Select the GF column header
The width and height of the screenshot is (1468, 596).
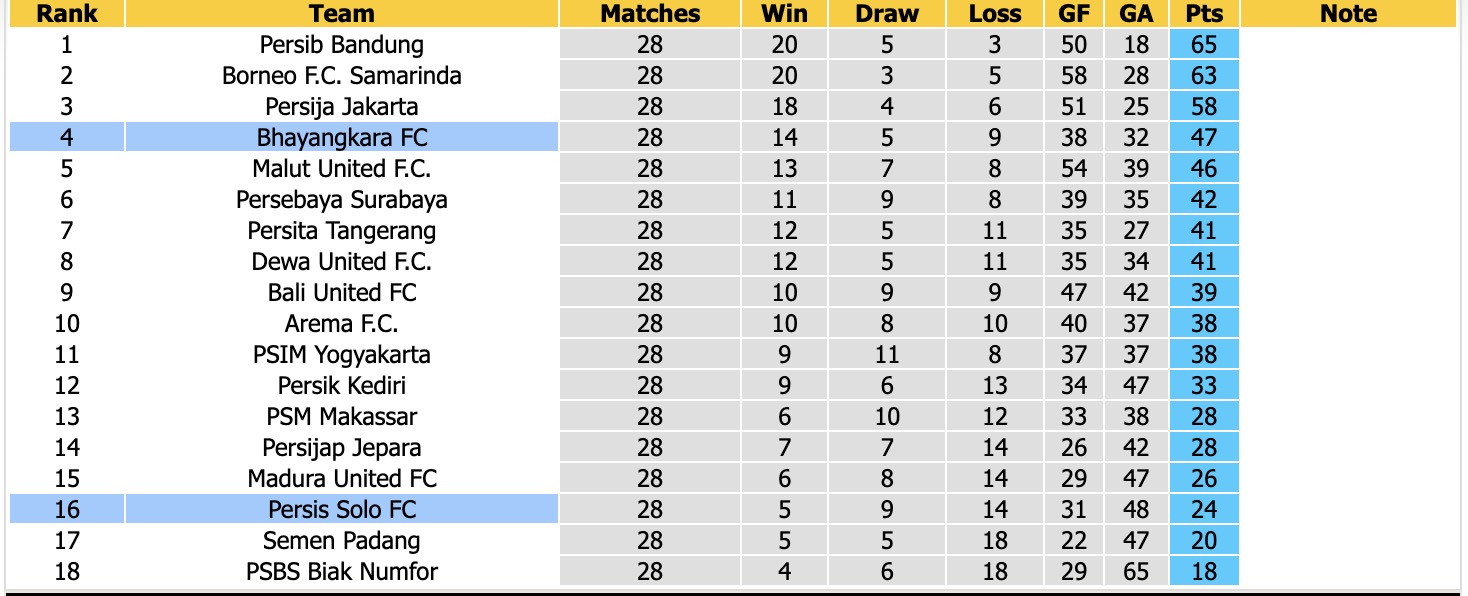(1074, 14)
